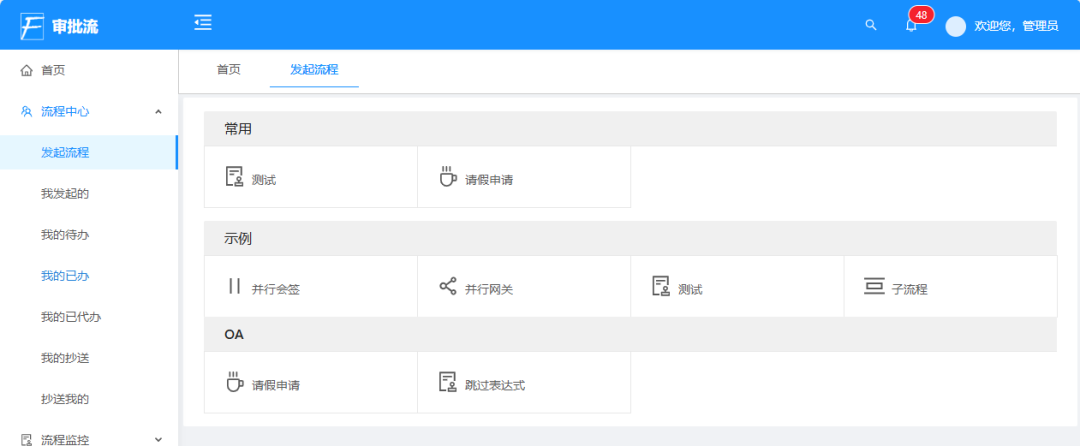Click the 子流程 sub-process icon
Image resolution: width=1080 pixels, height=446 pixels.
[874, 287]
